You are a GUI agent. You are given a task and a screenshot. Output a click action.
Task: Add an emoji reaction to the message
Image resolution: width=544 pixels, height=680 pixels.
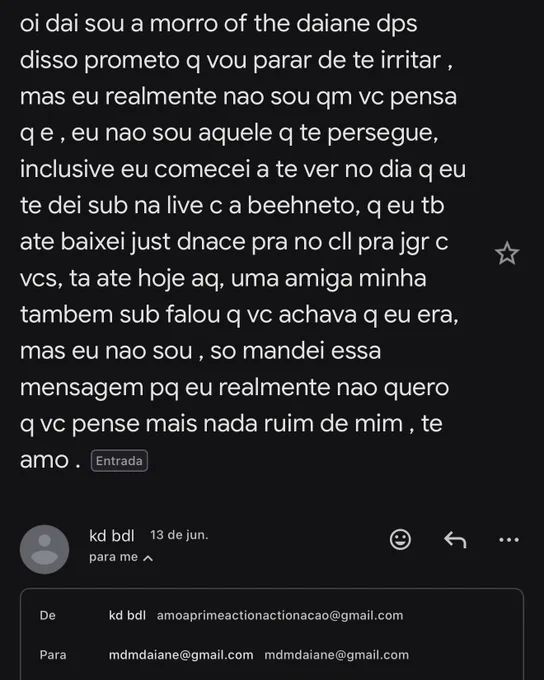click(400, 539)
